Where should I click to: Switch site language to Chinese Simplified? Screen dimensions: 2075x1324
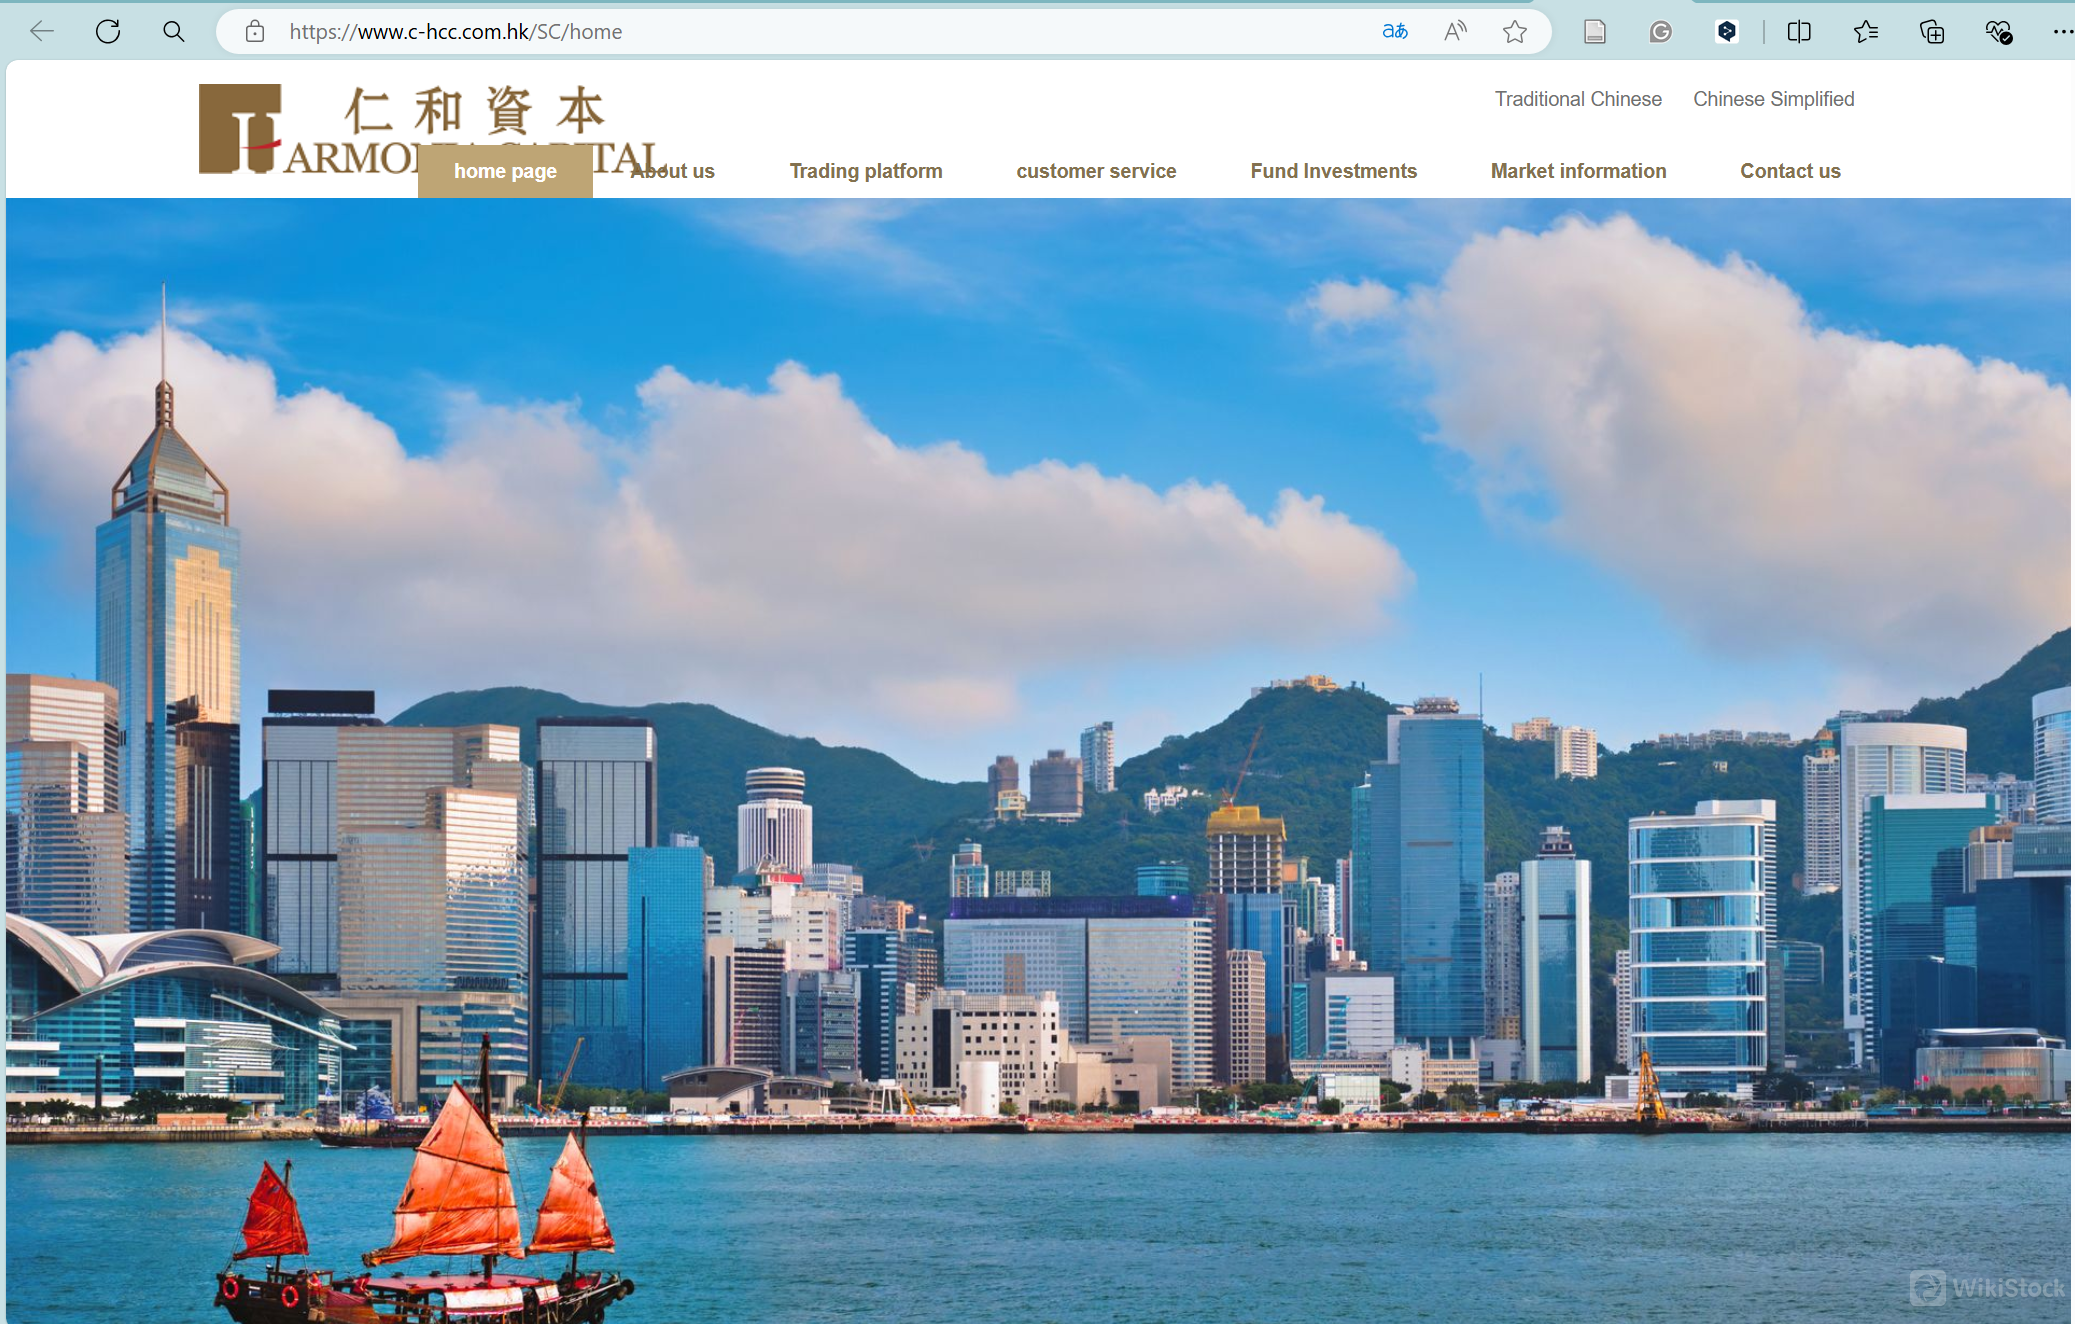pyautogui.click(x=1773, y=99)
